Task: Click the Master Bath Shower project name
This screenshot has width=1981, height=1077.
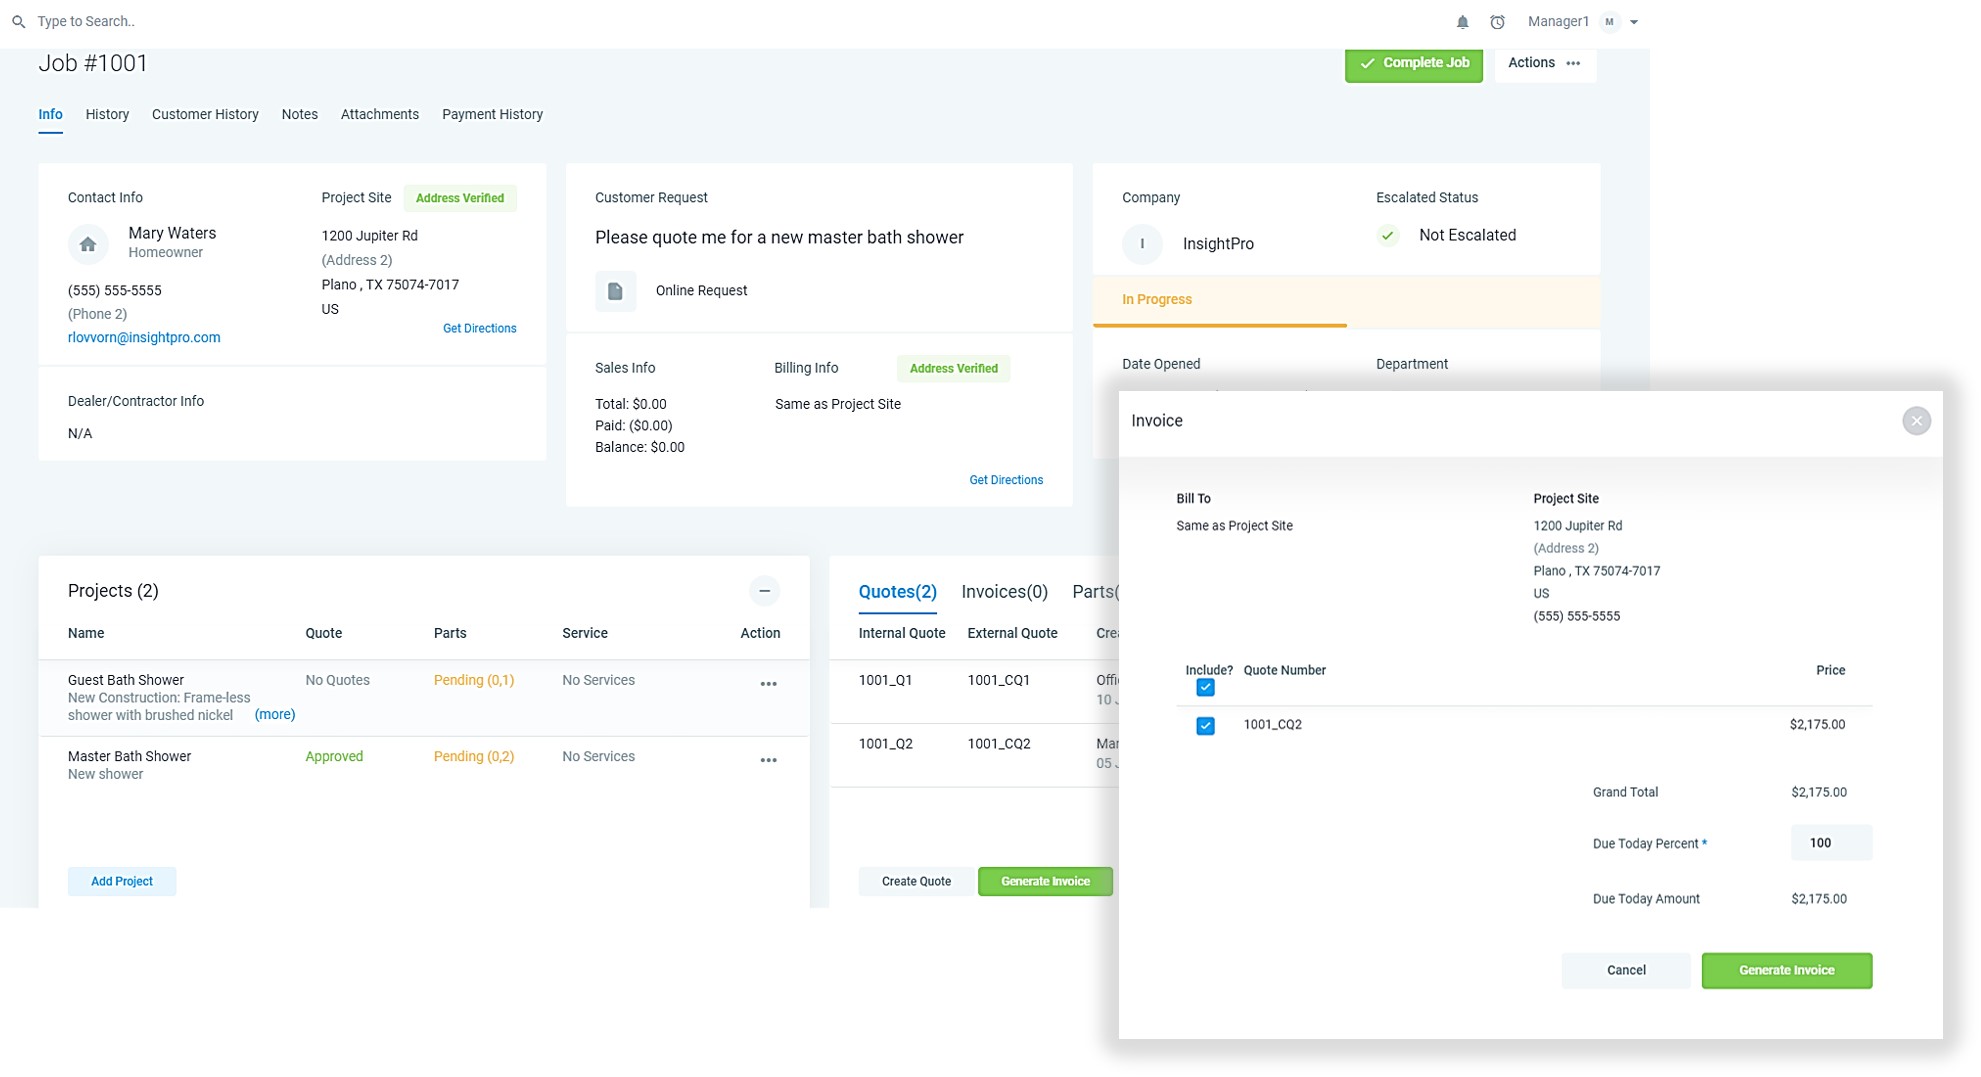Action: click(x=129, y=757)
